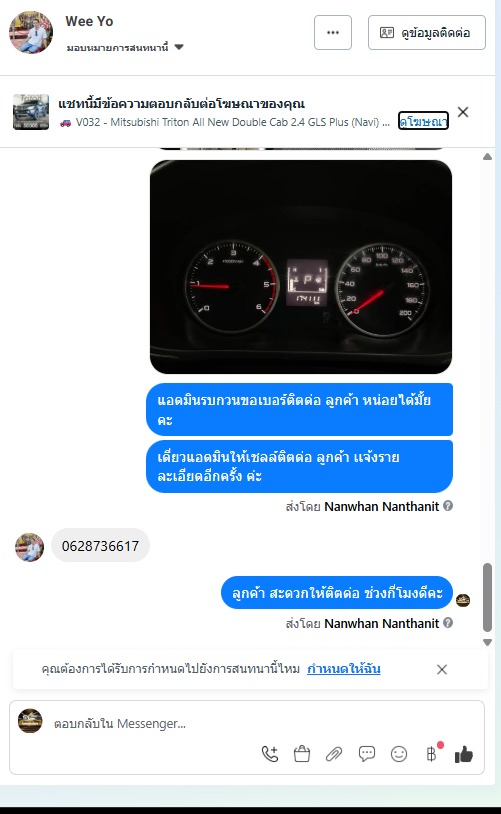Dismiss the ad reply banner
The width and height of the screenshot is (501, 814).
[463, 112]
